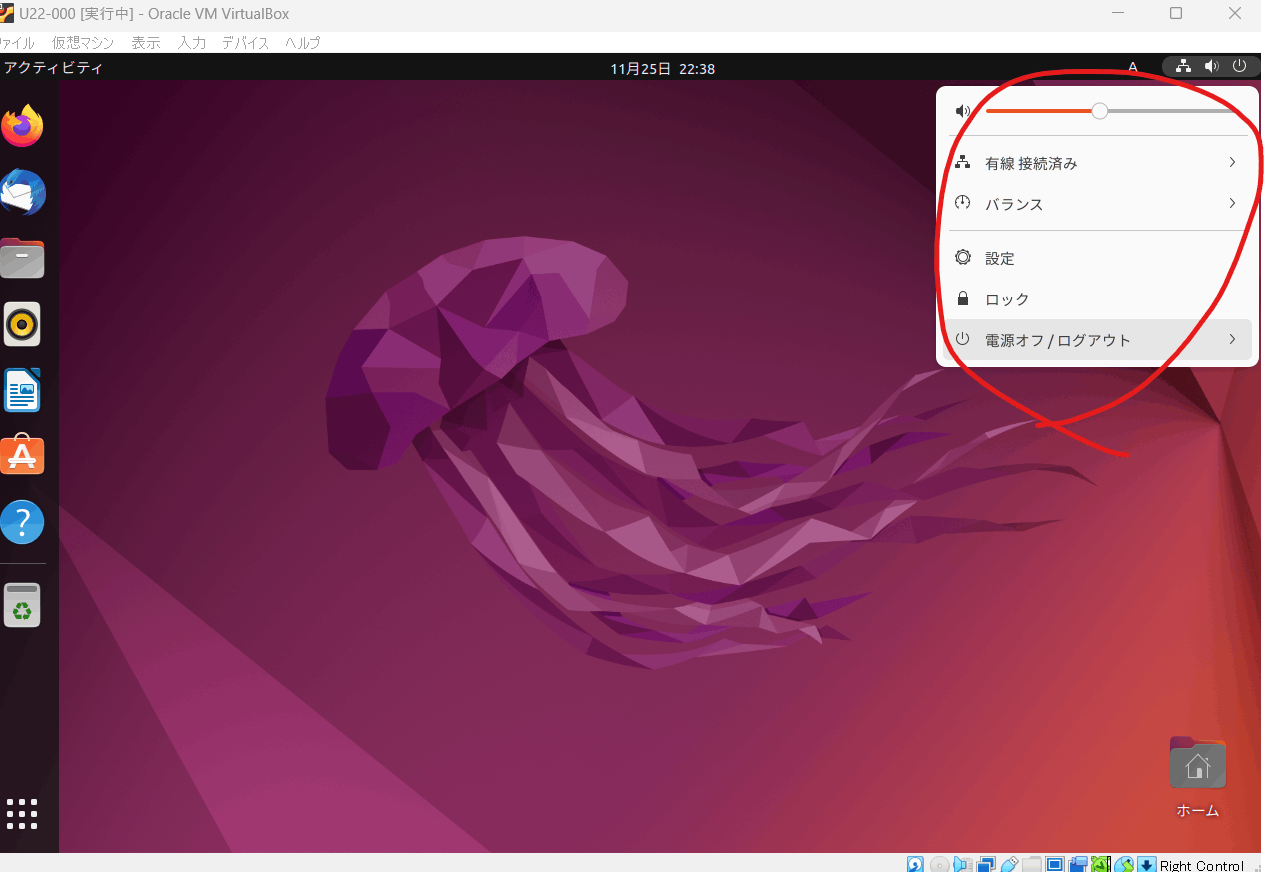Click the volume slider handle
Viewport: 1267px width, 872px height.
(x=1099, y=111)
